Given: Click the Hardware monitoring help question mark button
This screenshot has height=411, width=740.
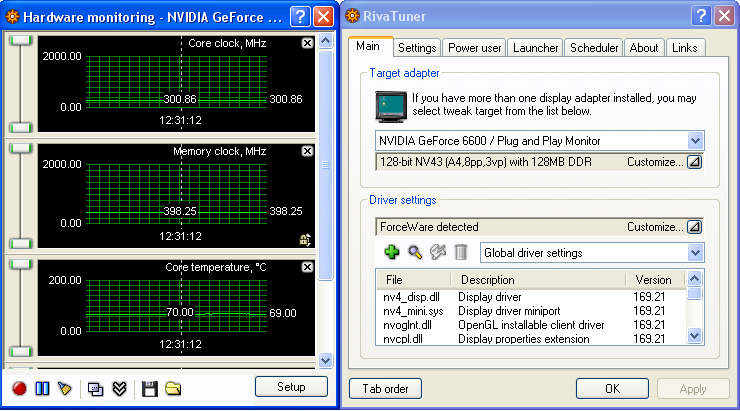Looking at the screenshot, I should point(301,17).
